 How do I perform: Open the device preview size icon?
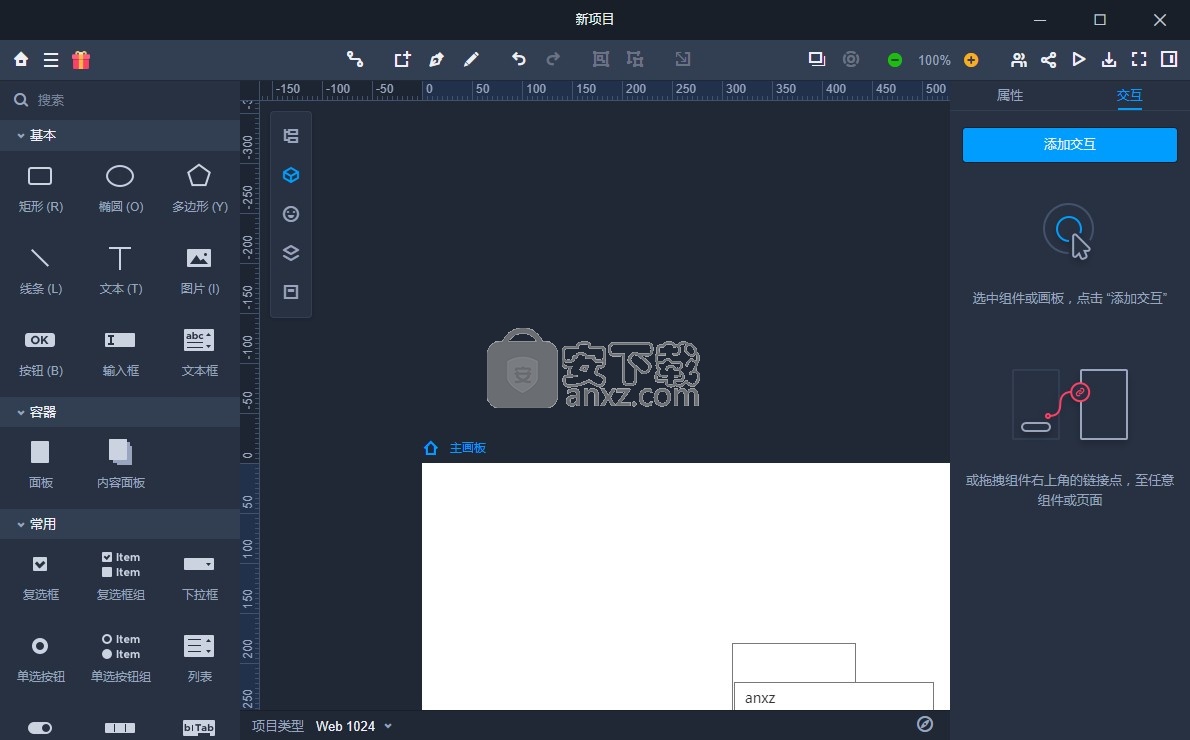click(x=817, y=59)
